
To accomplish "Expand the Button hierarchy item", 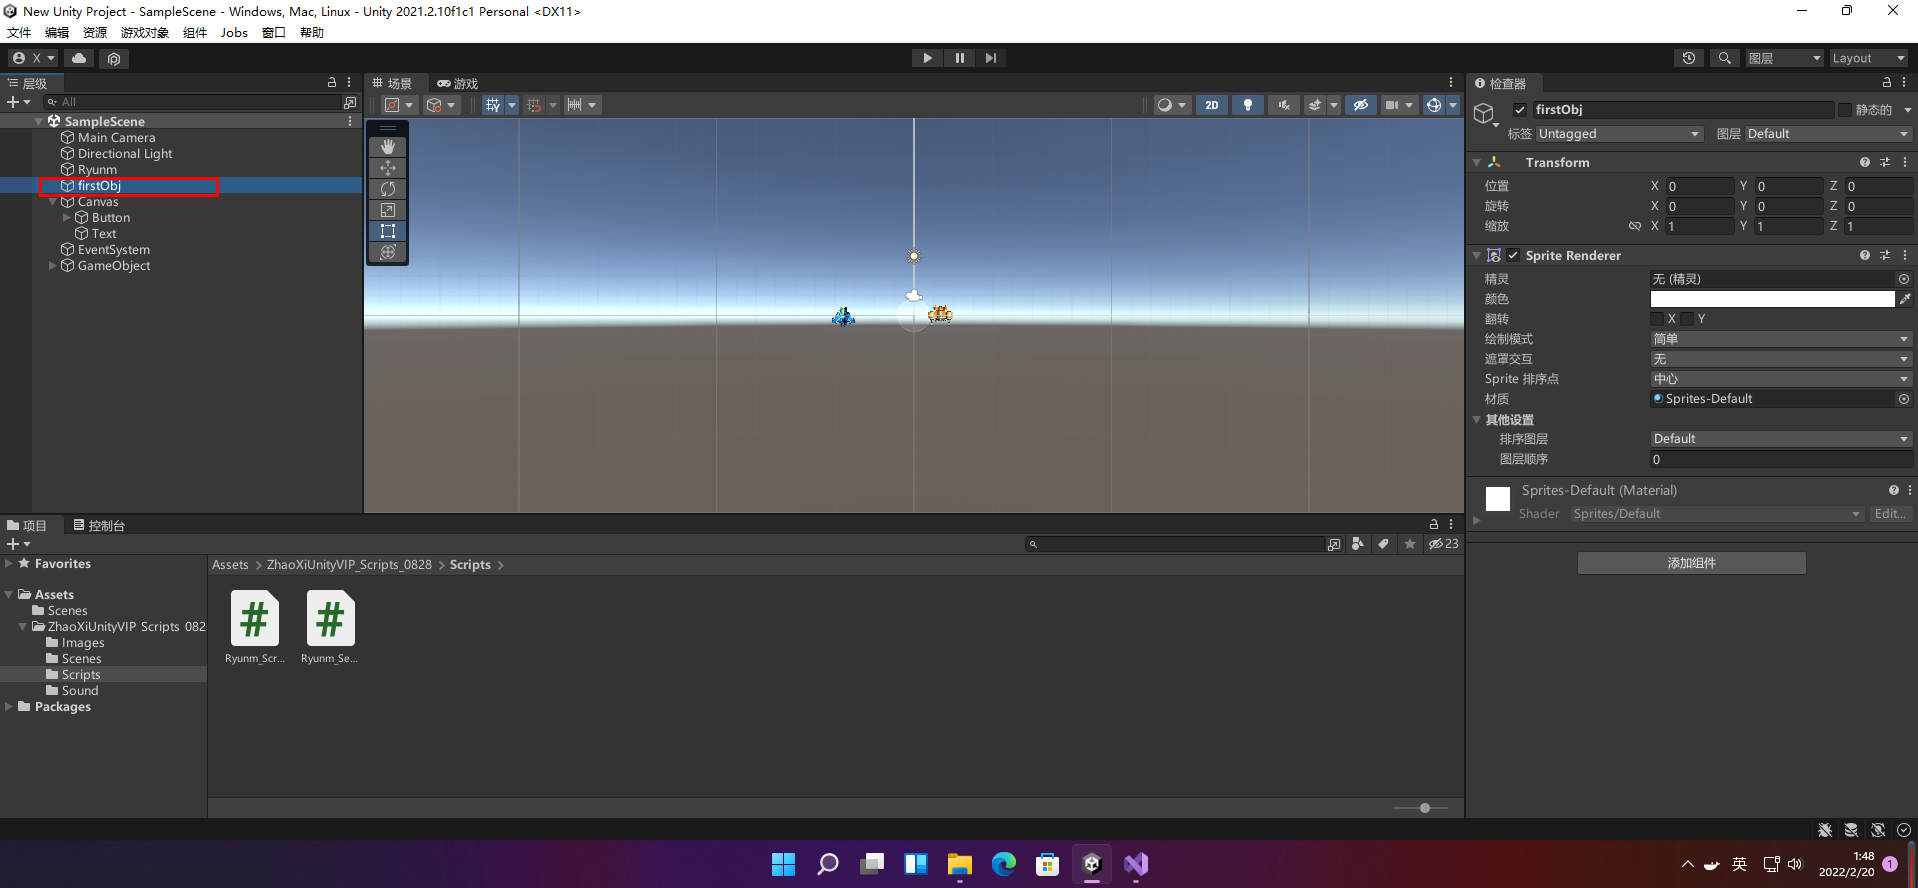I will click(67, 218).
